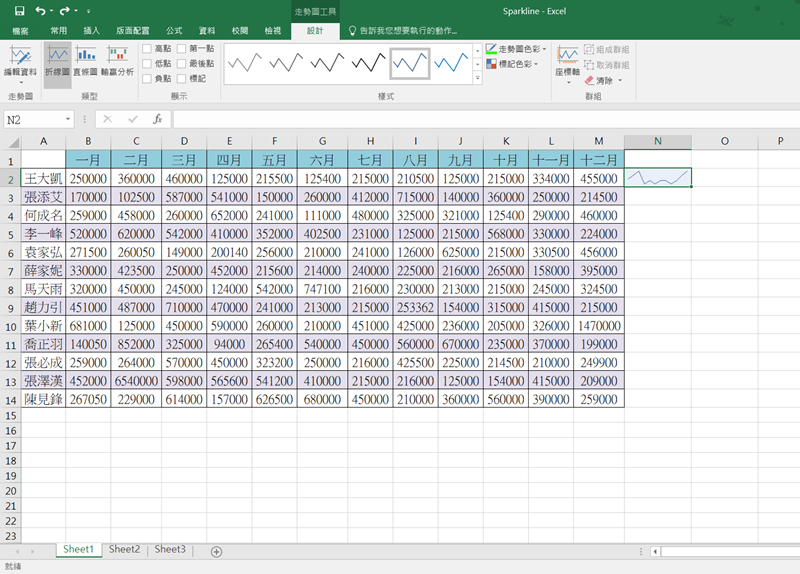This screenshot has height=574, width=800.
Task: Add a new sheet with plus button
Action: (216, 551)
